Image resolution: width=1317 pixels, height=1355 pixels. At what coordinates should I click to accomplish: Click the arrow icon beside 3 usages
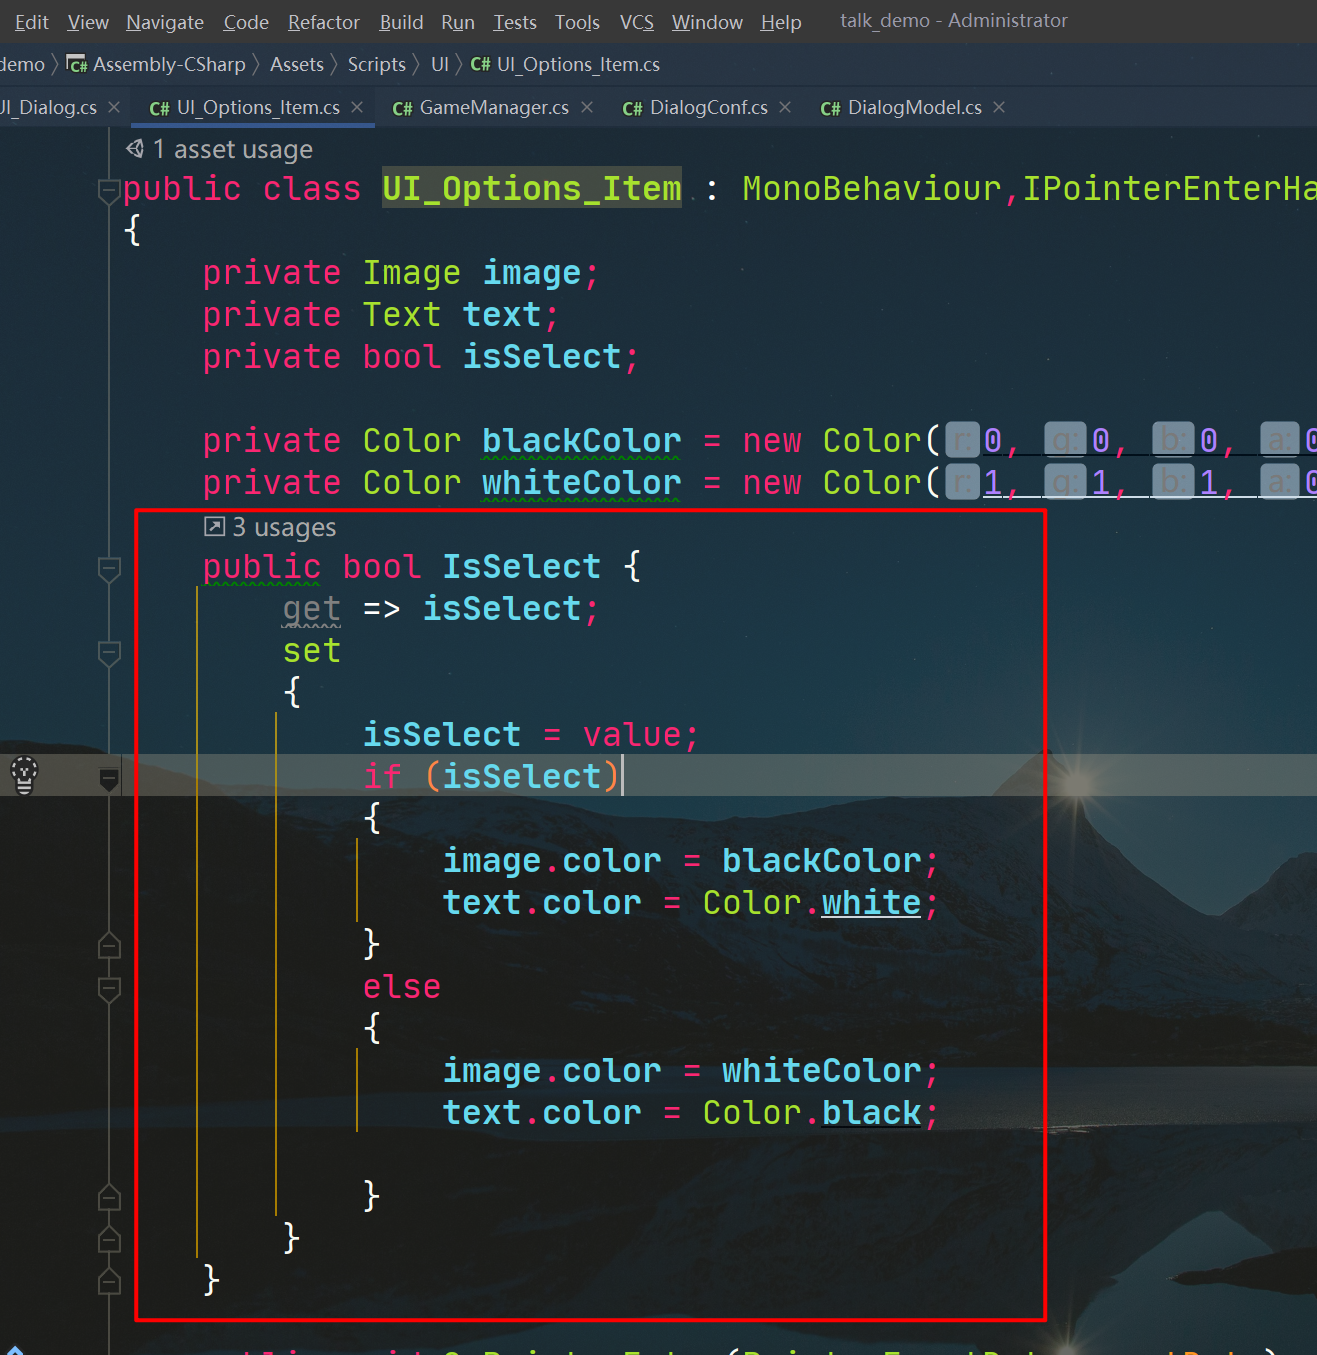pyautogui.click(x=214, y=526)
